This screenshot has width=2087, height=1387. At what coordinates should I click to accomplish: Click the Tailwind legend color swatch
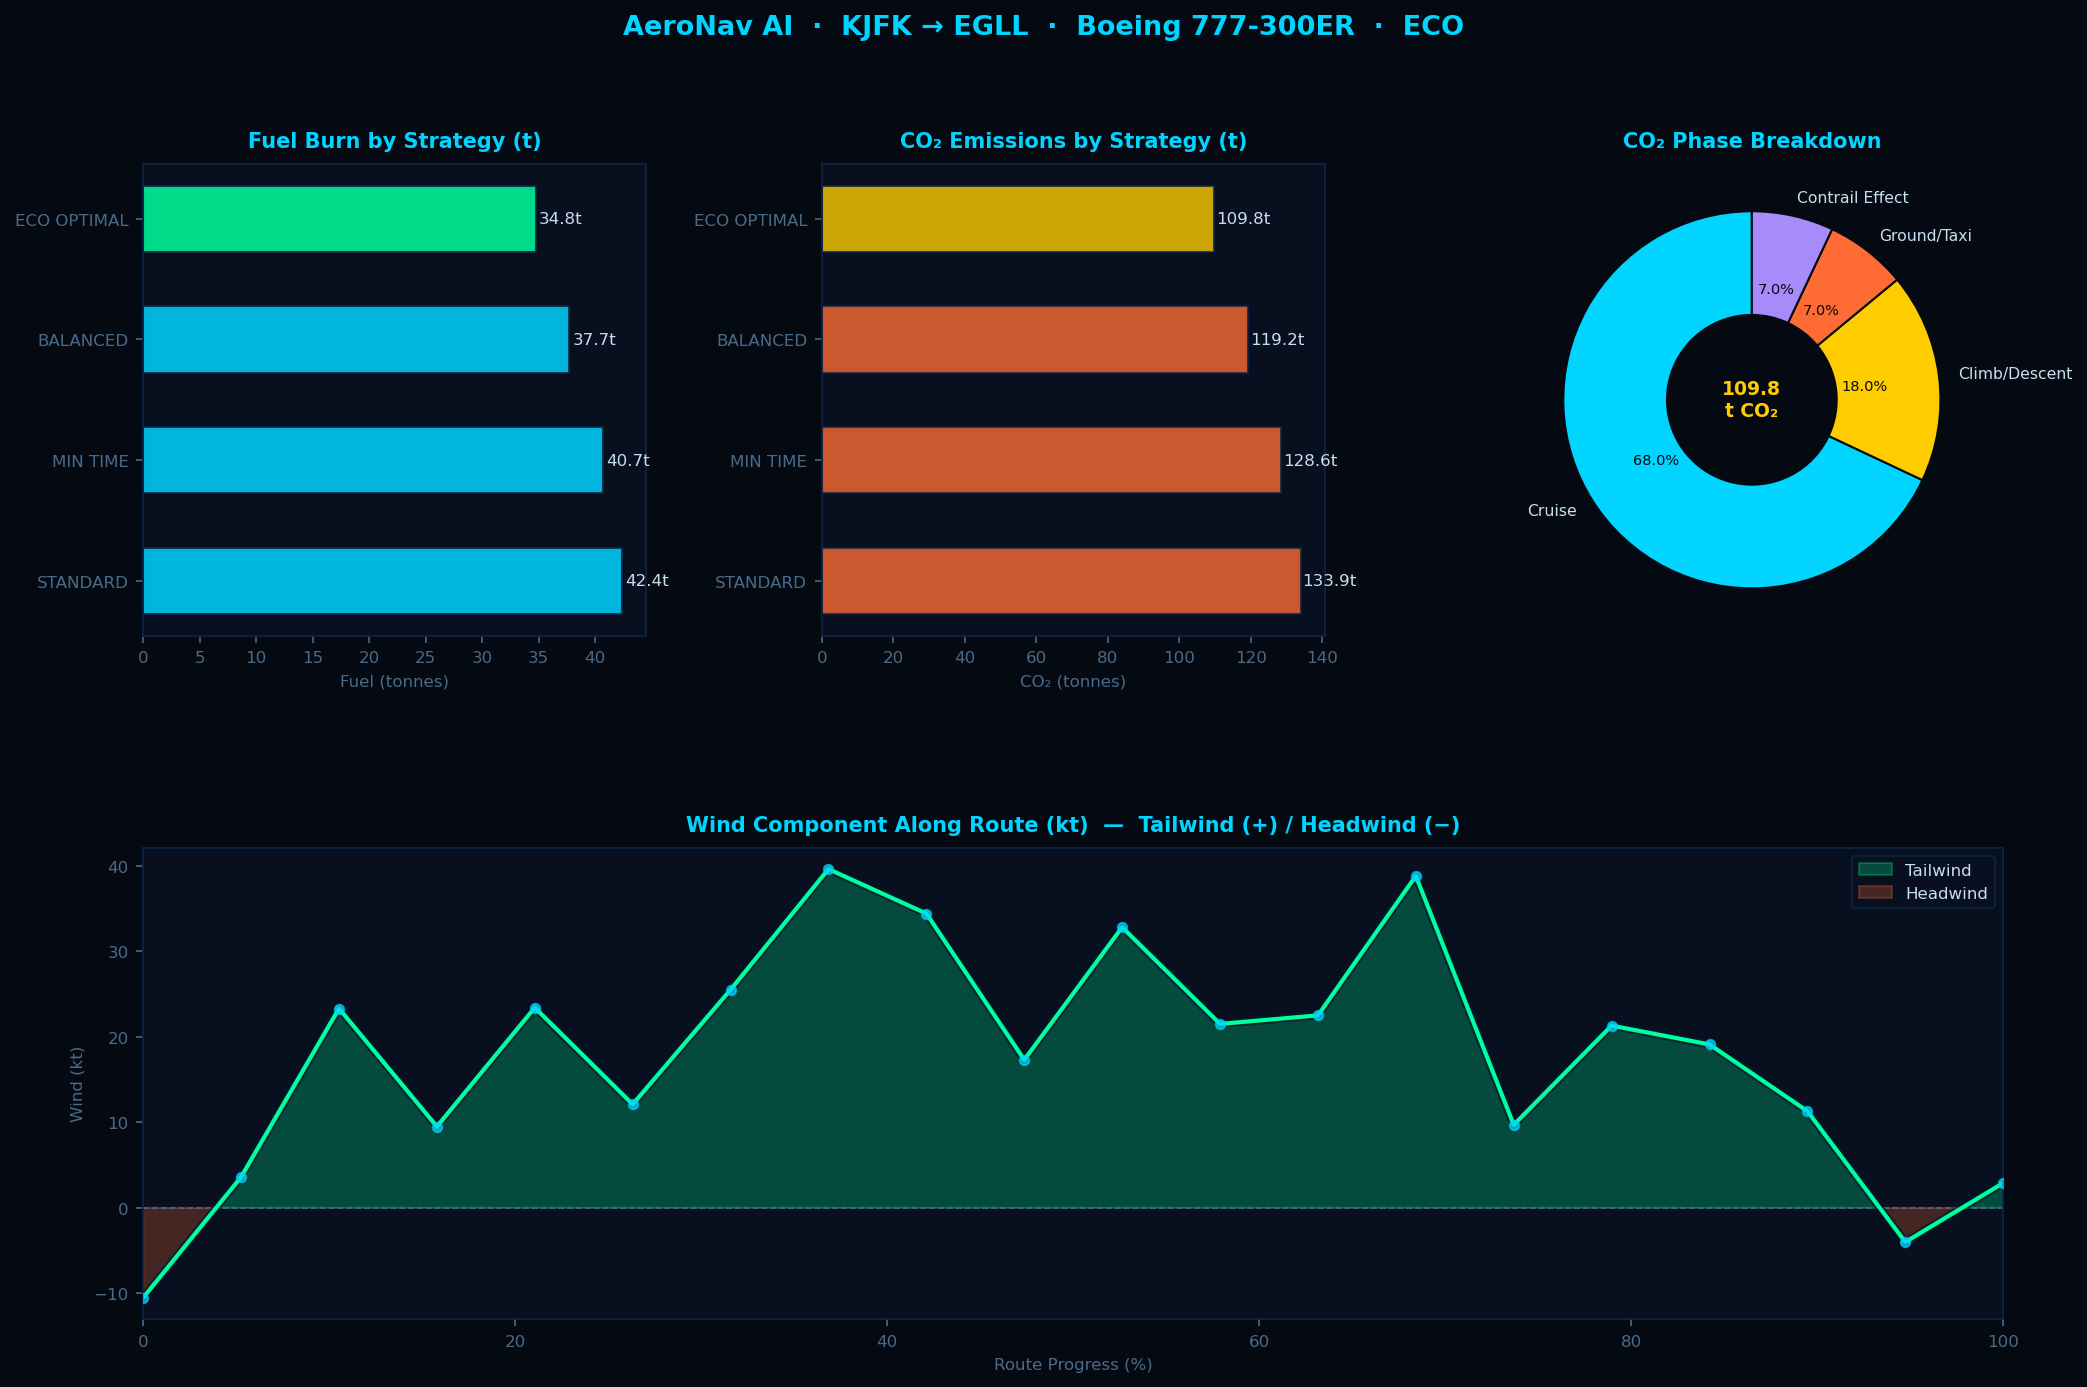point(1874,871)
